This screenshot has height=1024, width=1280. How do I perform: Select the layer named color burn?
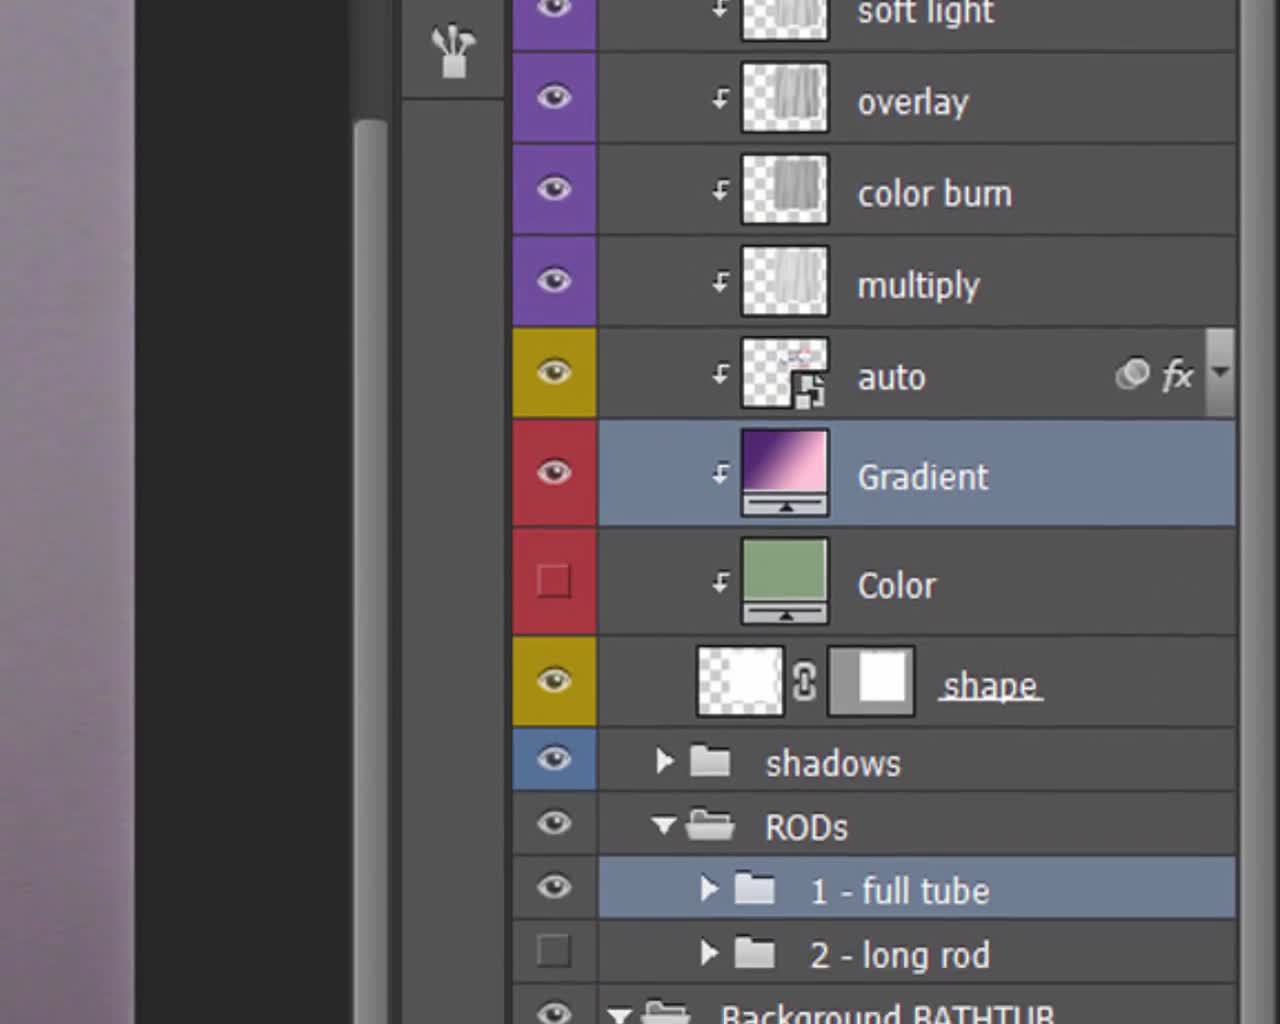[935, 193]
